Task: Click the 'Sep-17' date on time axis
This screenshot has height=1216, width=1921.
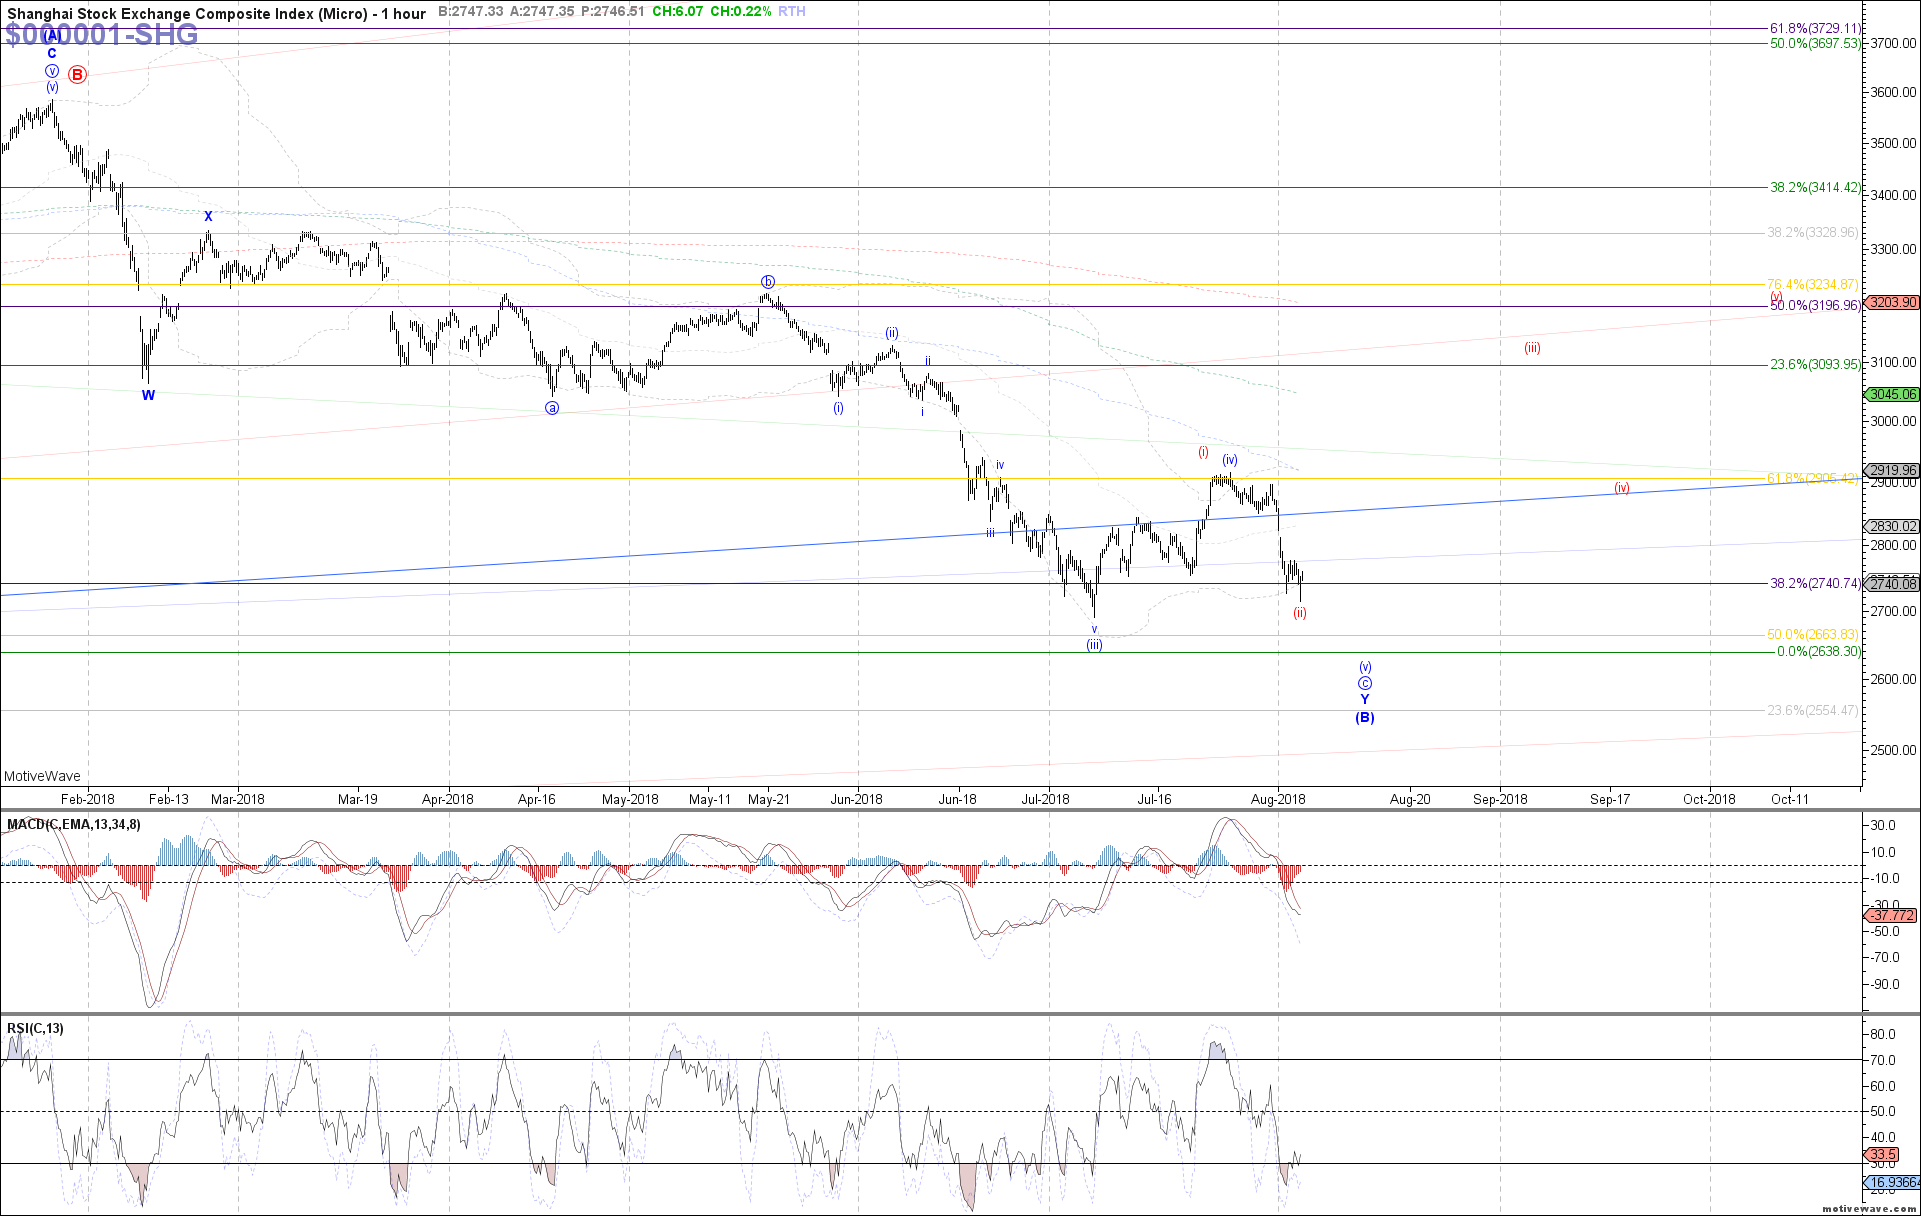Action: click(1610, 799)
